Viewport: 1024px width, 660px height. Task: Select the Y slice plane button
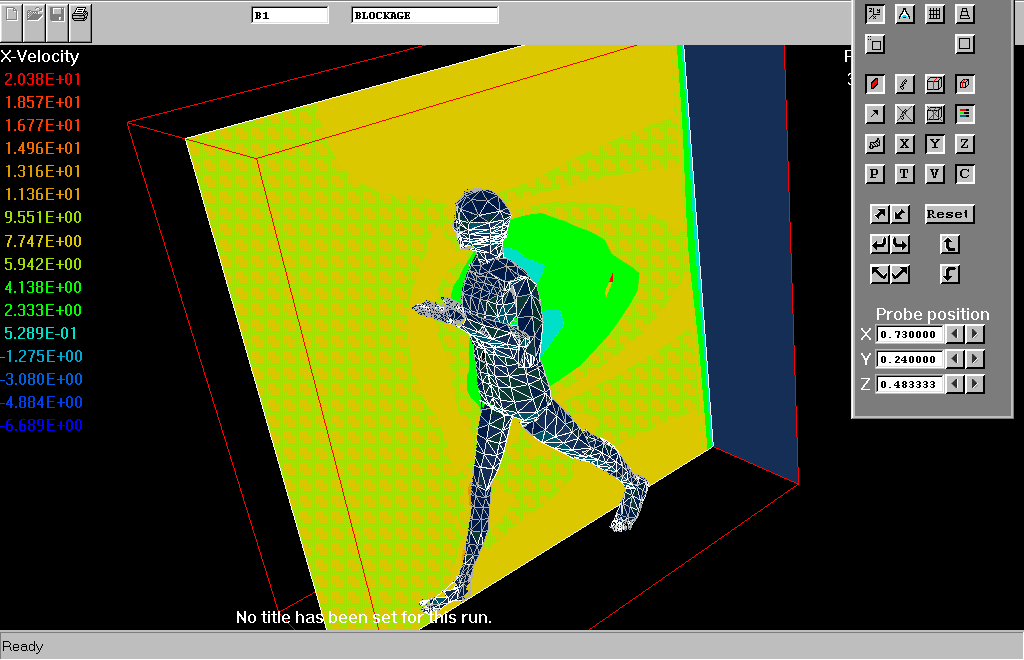pos(935,144)
